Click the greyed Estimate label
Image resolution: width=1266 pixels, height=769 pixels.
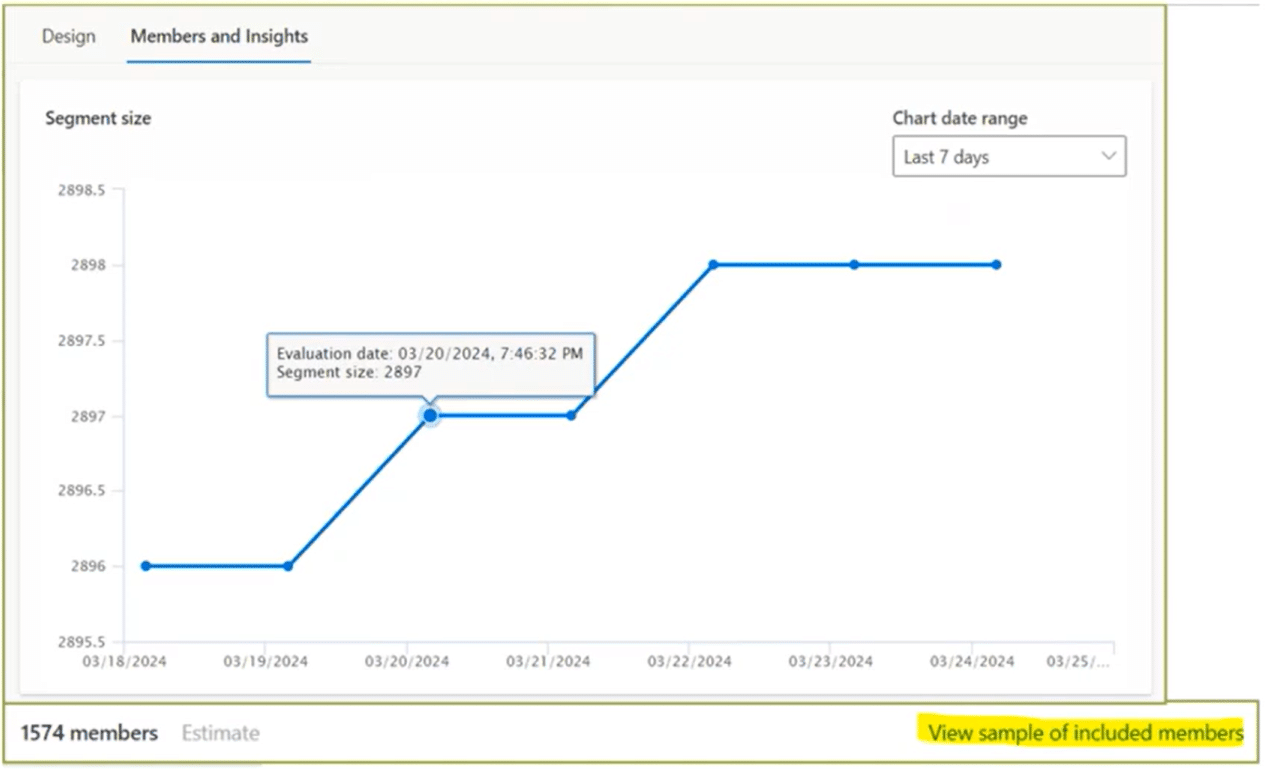click(x=220, y=733)
